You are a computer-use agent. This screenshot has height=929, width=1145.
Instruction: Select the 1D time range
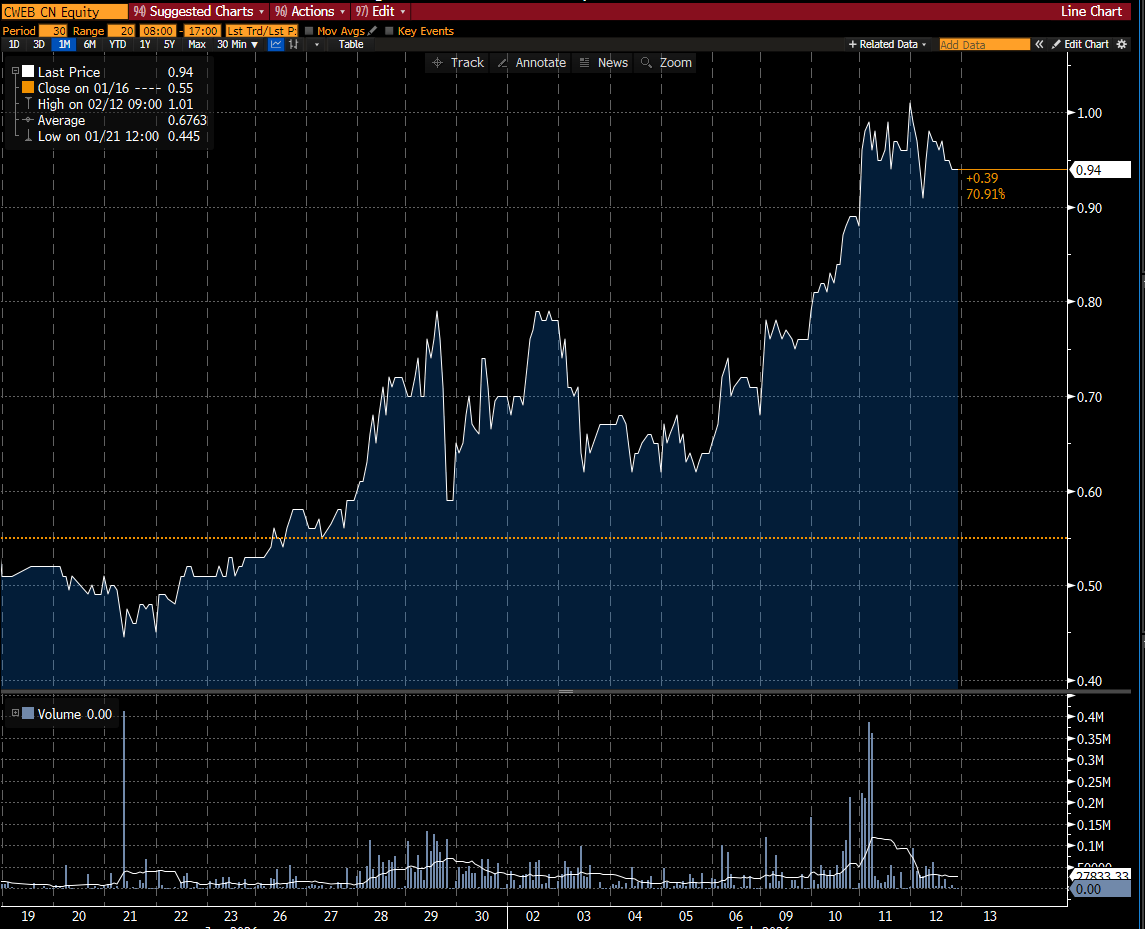(14, 45)
